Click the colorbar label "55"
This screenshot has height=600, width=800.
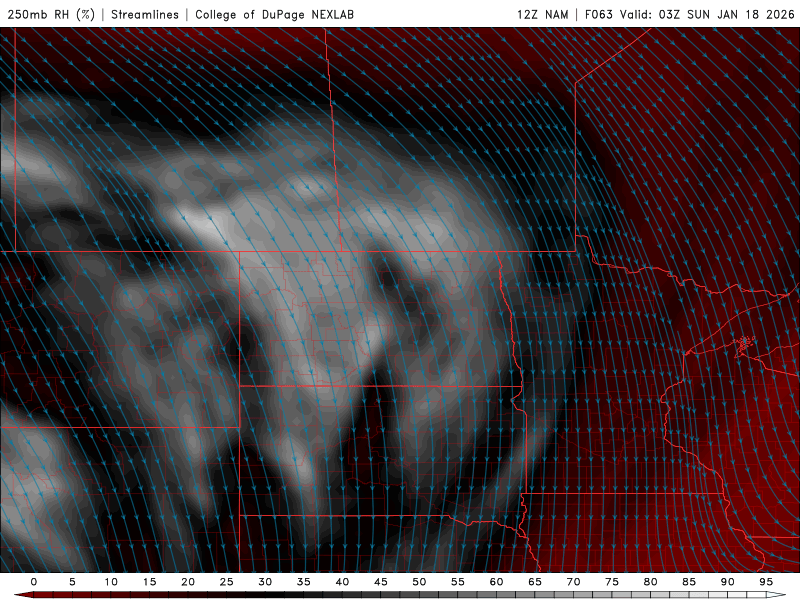tap(458, 582)
